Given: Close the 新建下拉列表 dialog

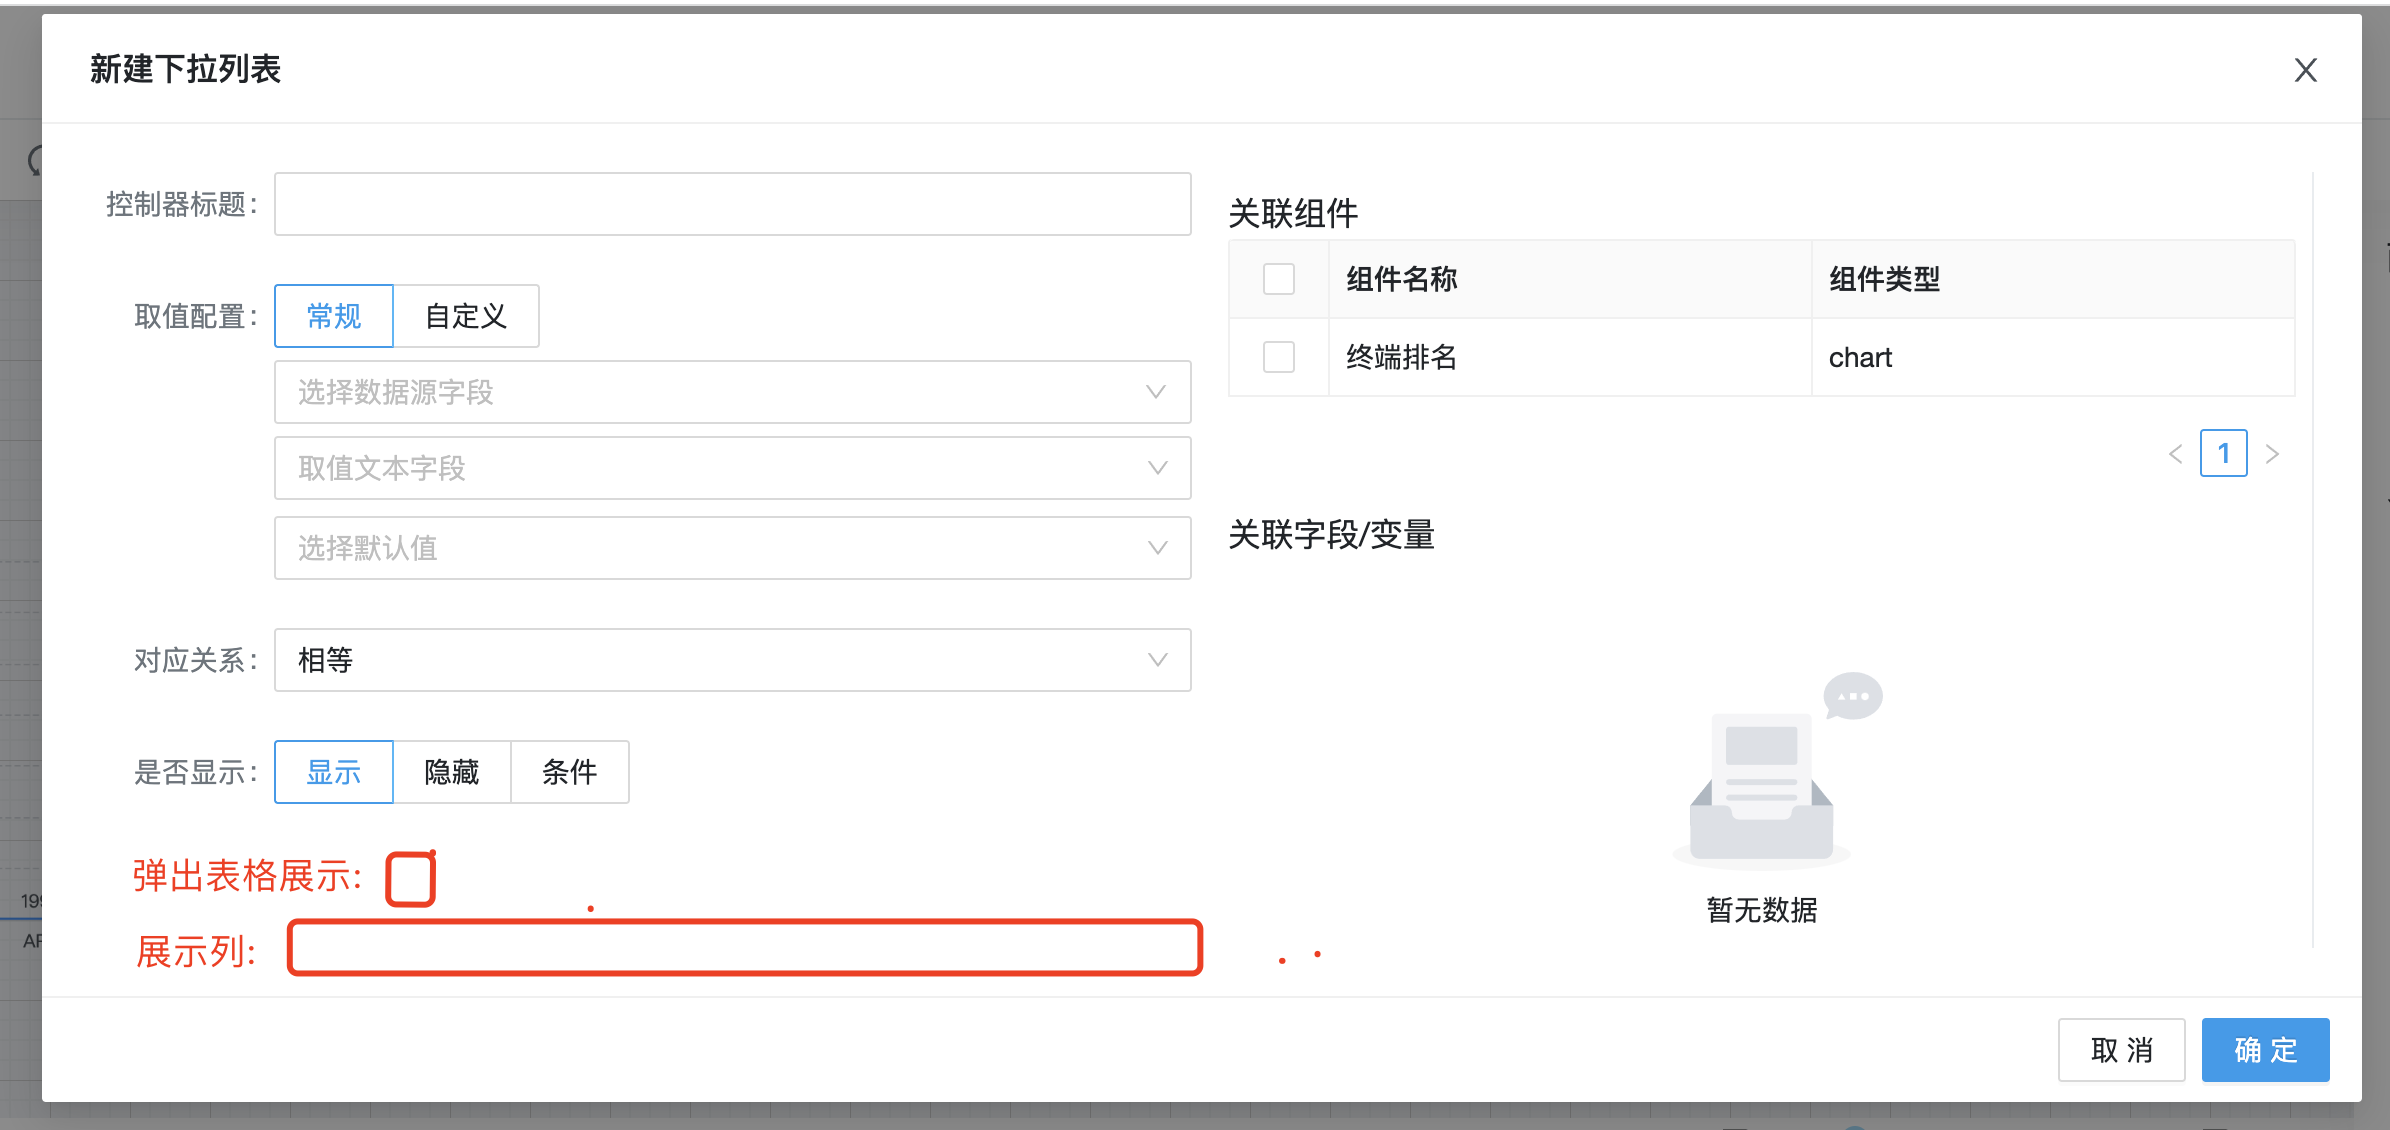Looking at the screenshot, I should click(x=2305, y=70).
